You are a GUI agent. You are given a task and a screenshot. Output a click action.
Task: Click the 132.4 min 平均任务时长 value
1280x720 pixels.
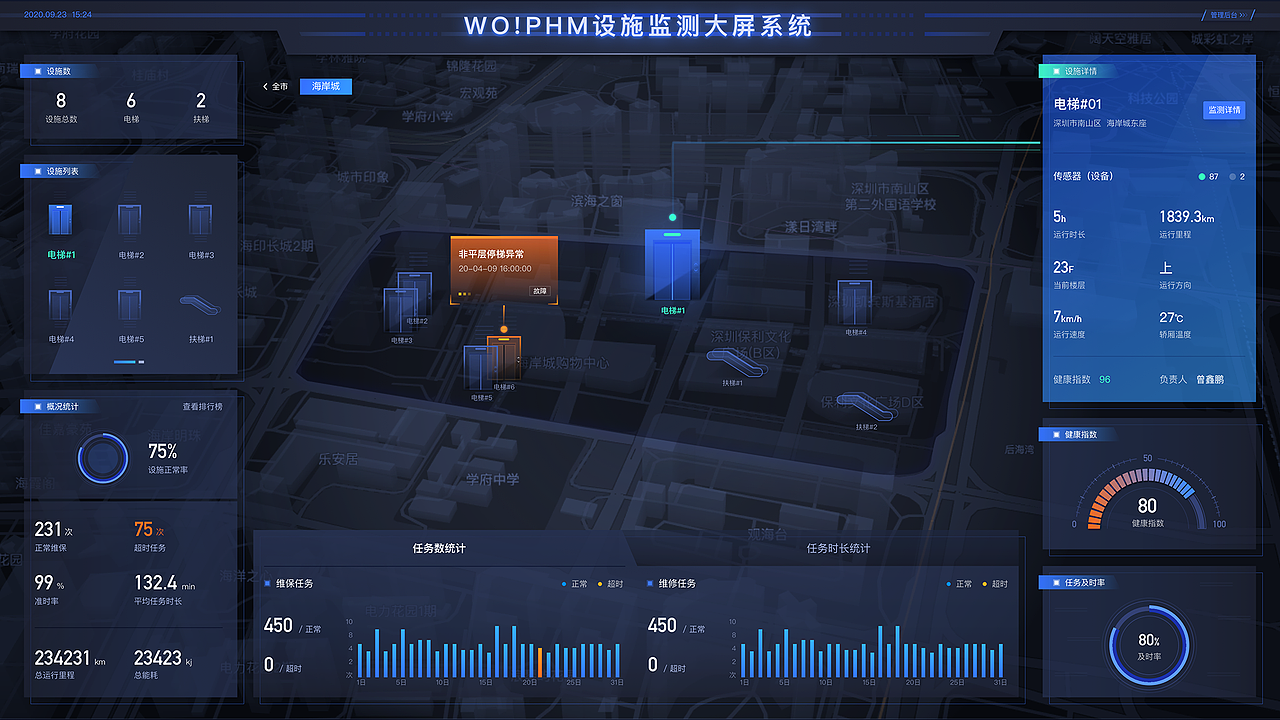pos(165,583)
